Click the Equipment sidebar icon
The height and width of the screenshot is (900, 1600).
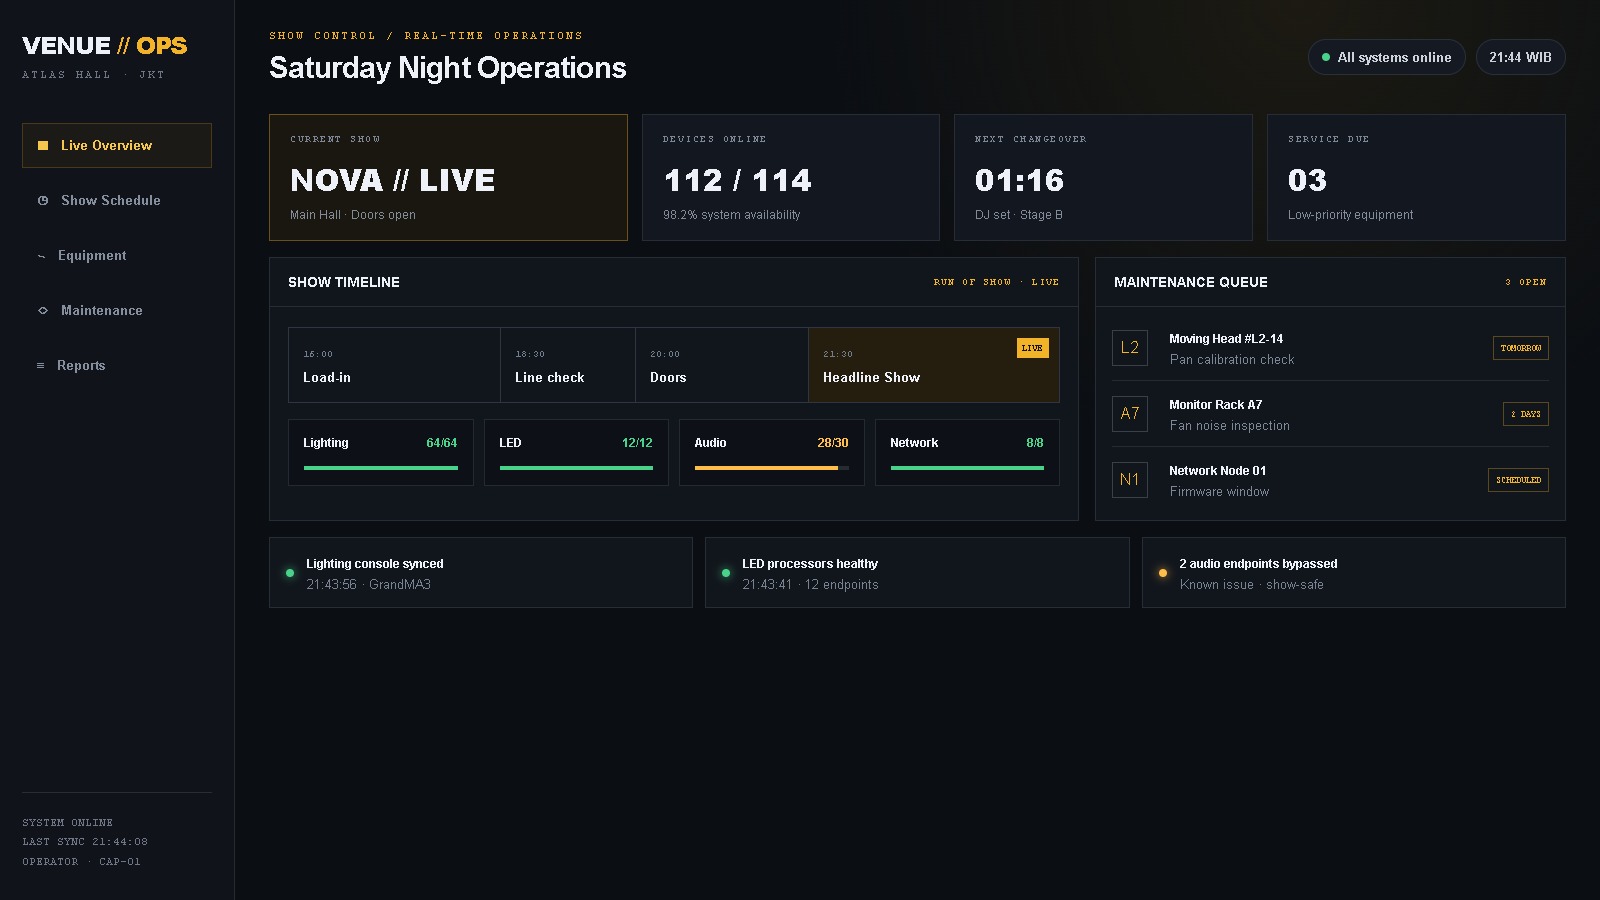point(41,256)
